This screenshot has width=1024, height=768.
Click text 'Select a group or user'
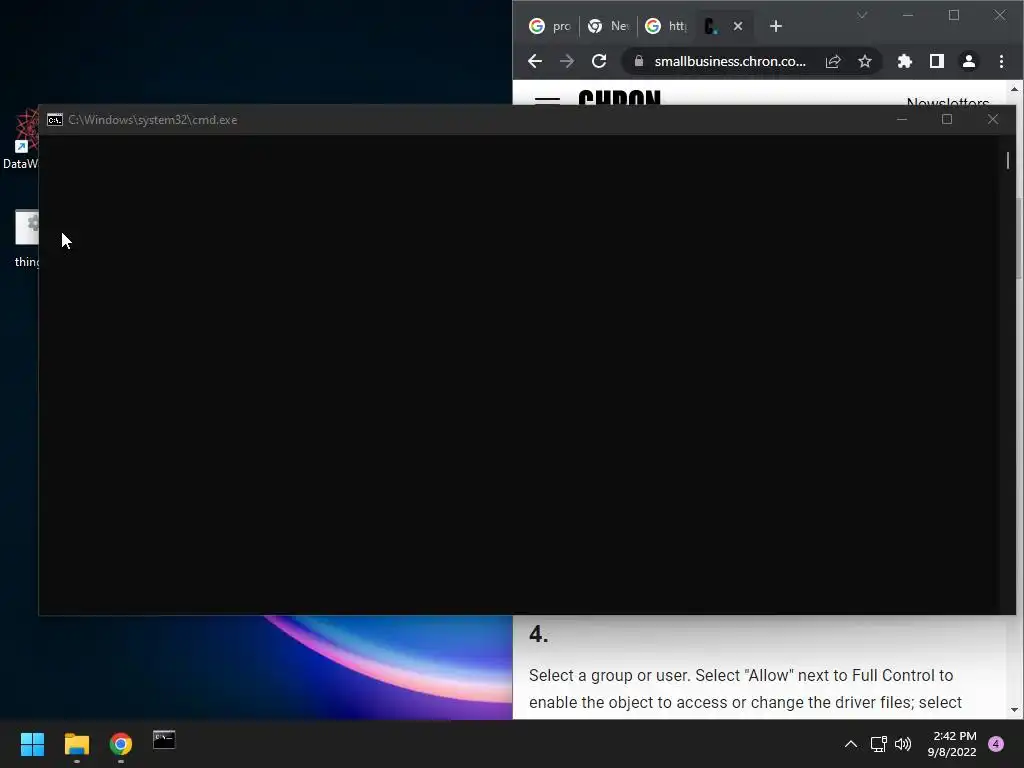609,675
